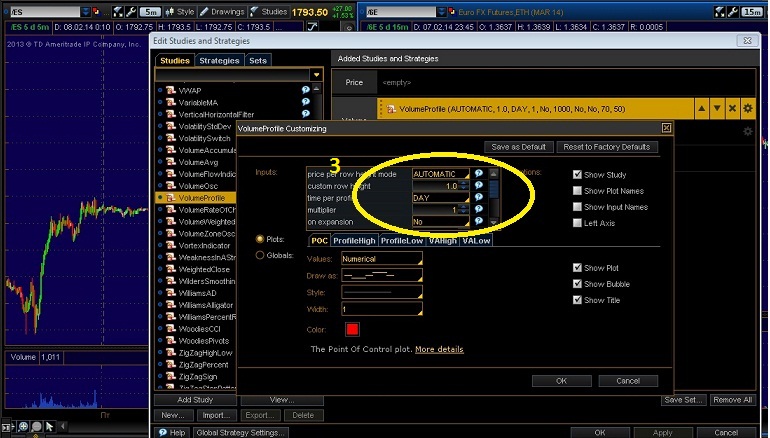Select the VAHigh plot tab
Screen dimensions: 770x438
click(442, 241)
